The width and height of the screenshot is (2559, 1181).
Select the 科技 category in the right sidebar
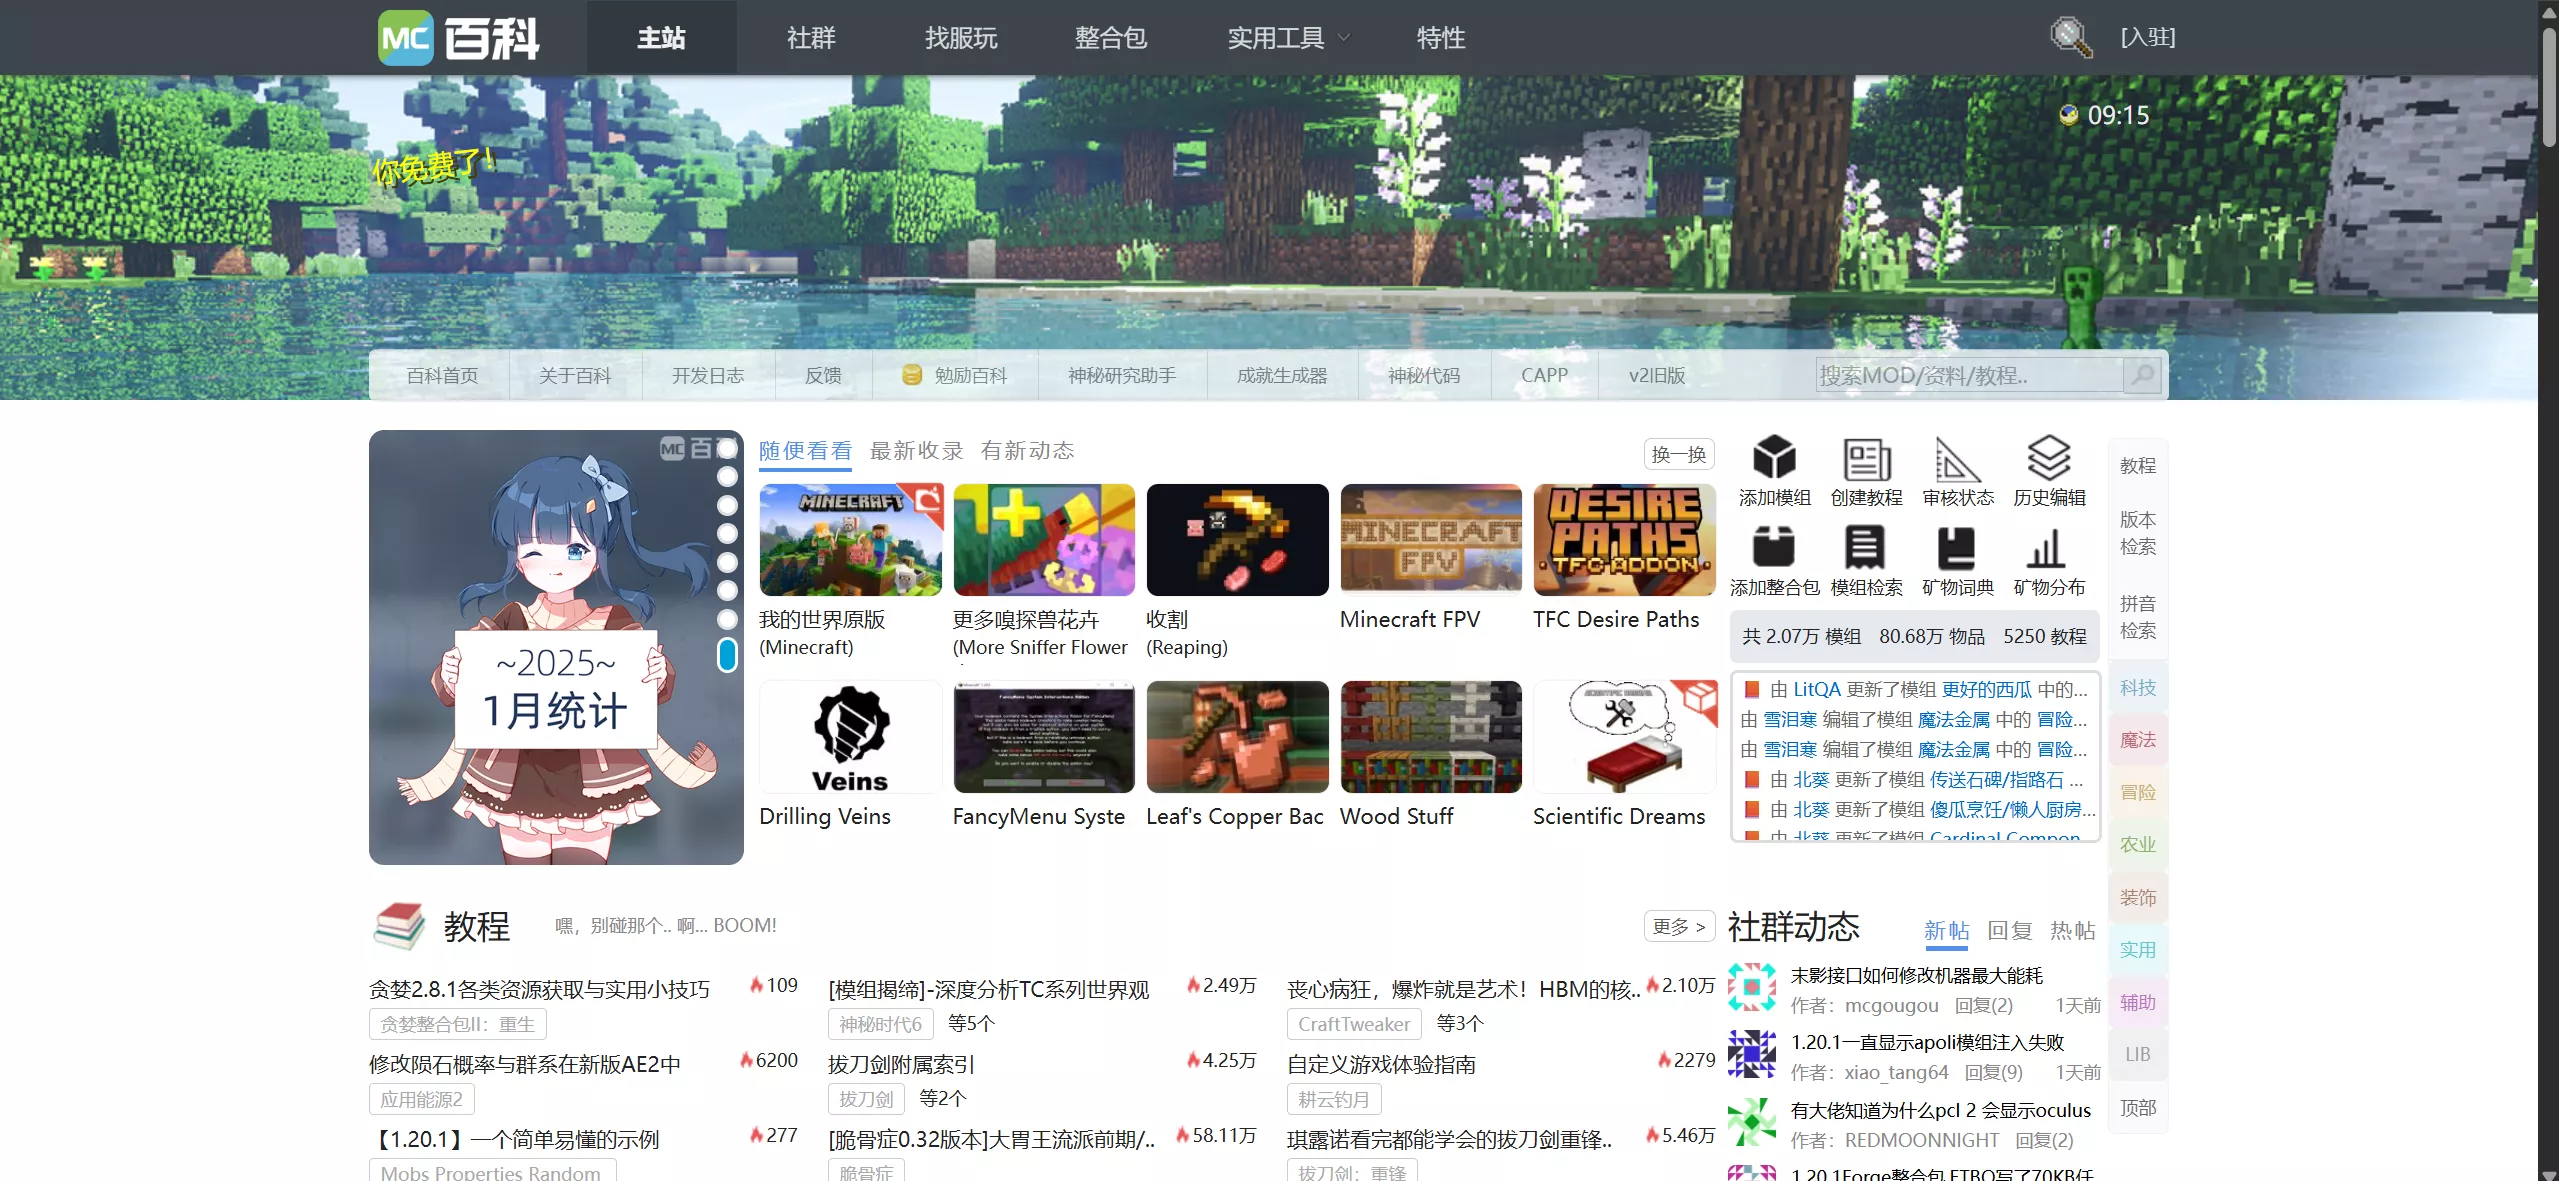click(x=2138, y=687)
